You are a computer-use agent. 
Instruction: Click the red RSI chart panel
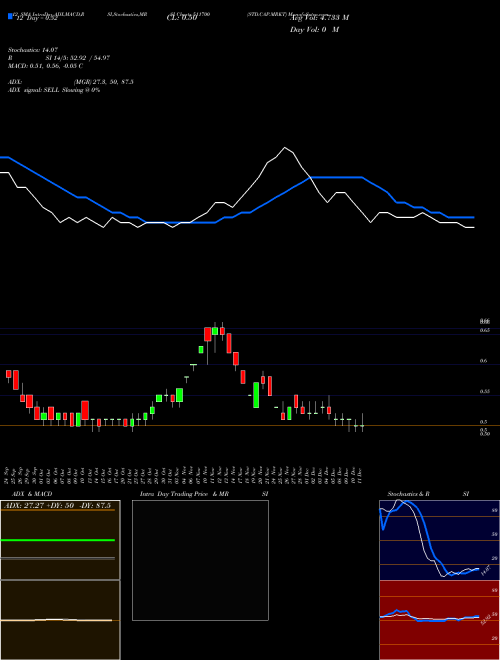pyautogui.click(x=439, y=620)
